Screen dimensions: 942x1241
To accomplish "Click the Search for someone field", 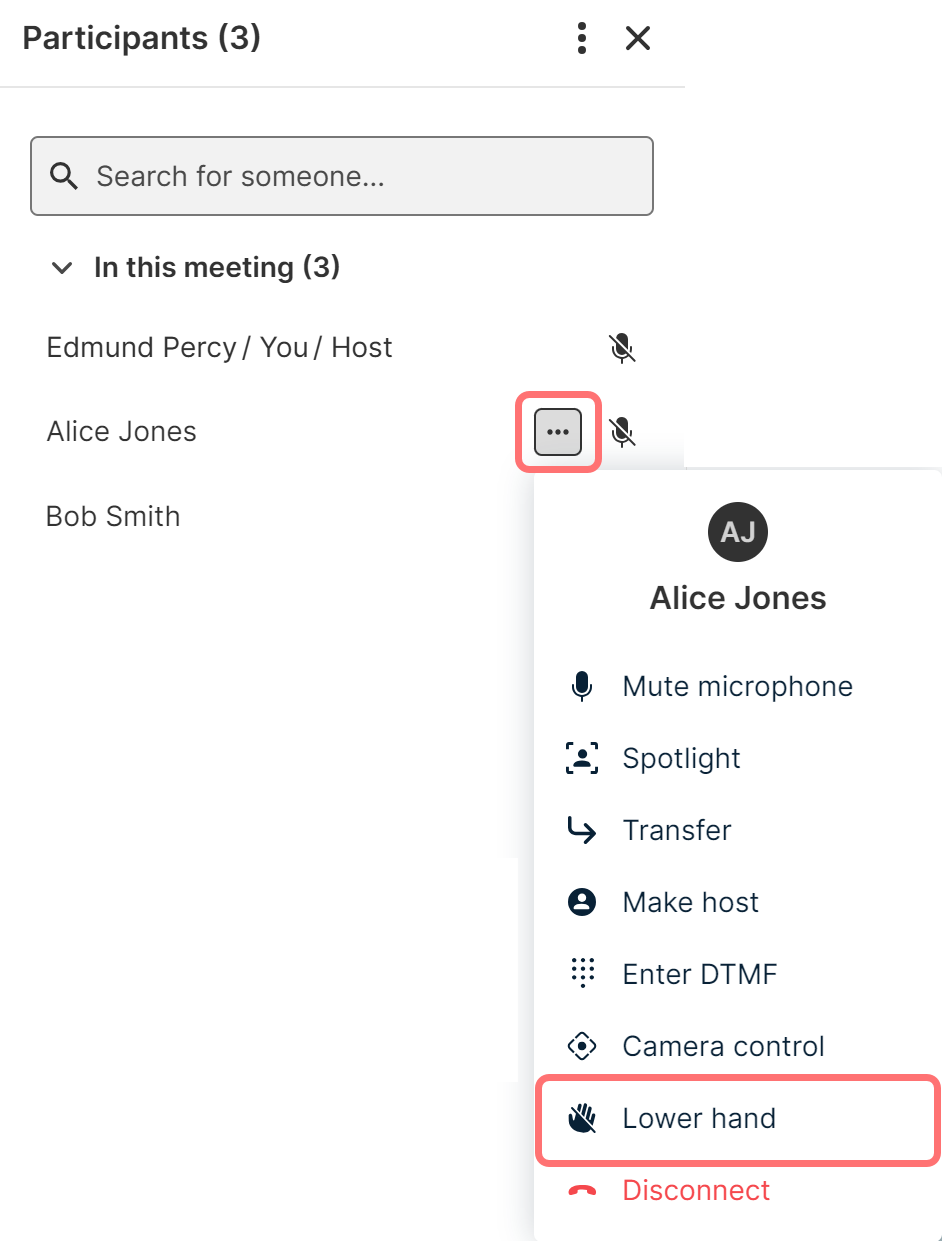I will point(360,176).
